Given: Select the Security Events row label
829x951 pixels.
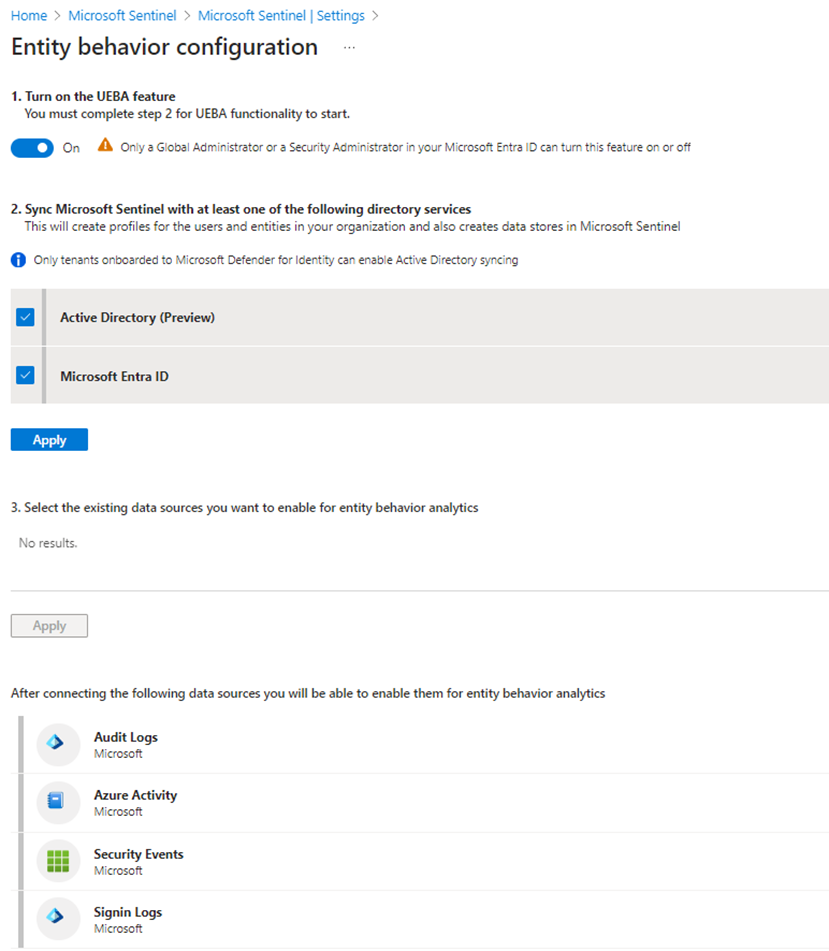Looking at the screenshot, I should [x=138, y=854].
